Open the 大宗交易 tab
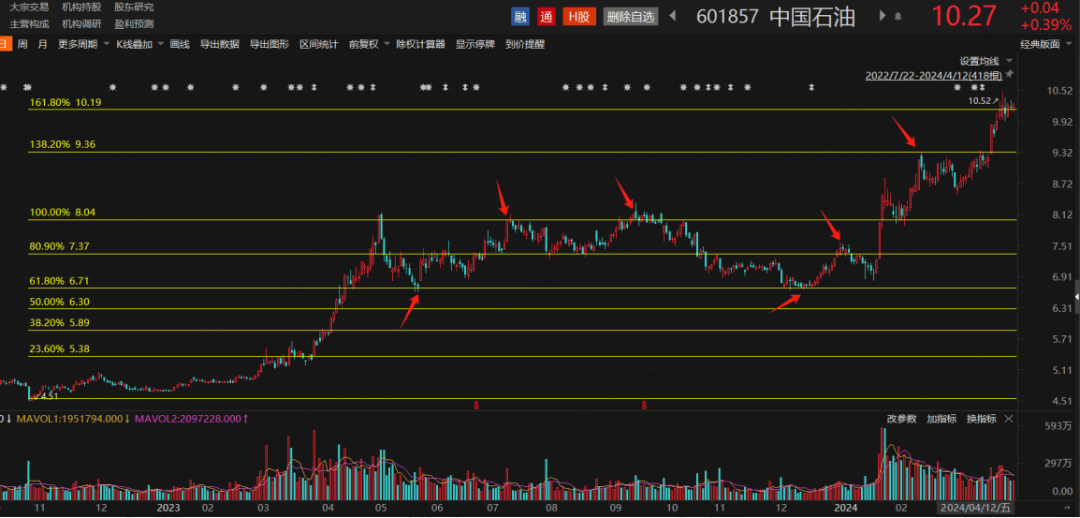 (27, 7)
